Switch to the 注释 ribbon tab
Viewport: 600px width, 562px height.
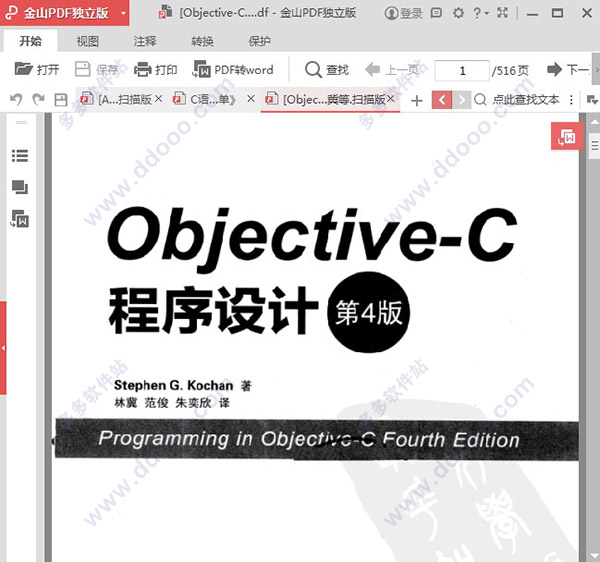tap(145, 41)
